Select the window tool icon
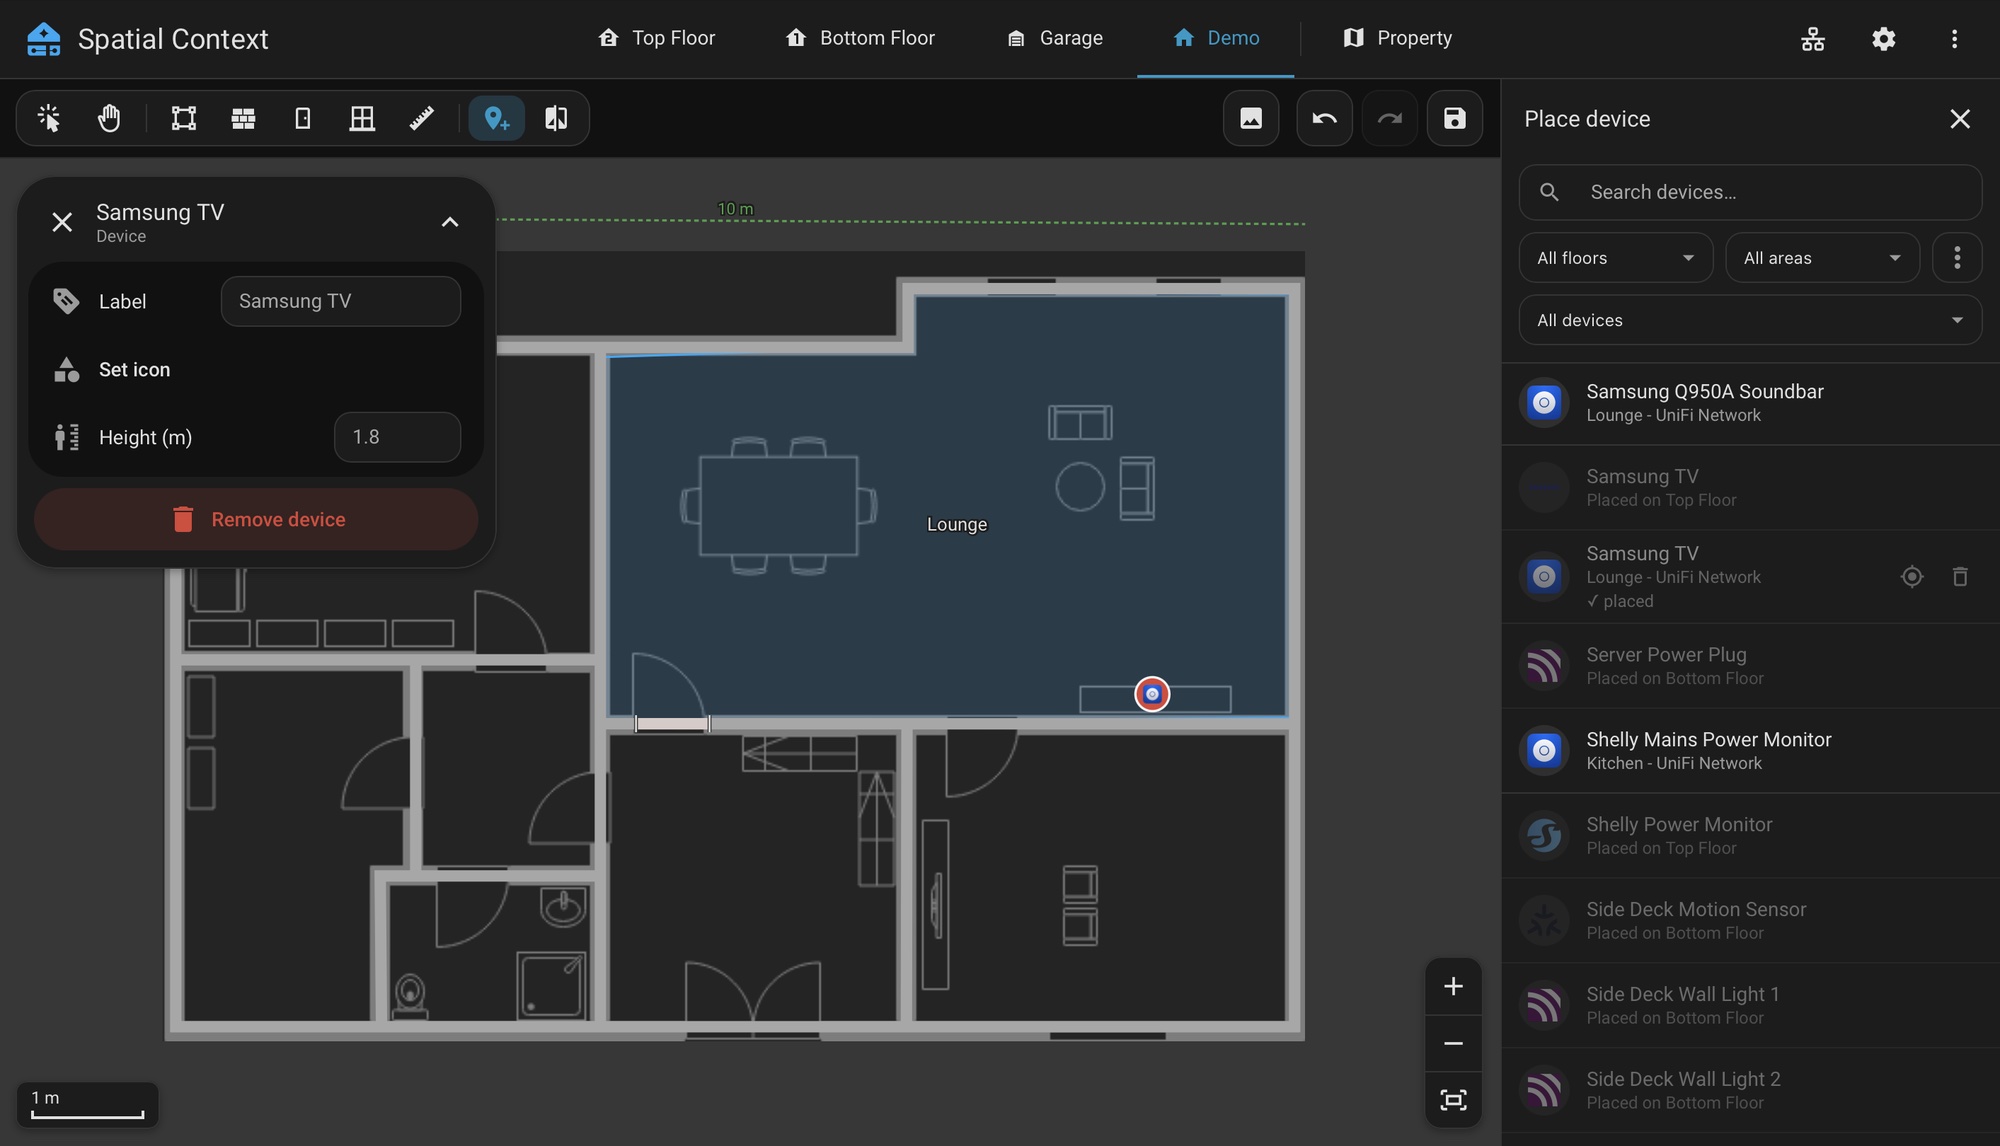Viewport: 2000px width, 1146px height. [362, 118]
